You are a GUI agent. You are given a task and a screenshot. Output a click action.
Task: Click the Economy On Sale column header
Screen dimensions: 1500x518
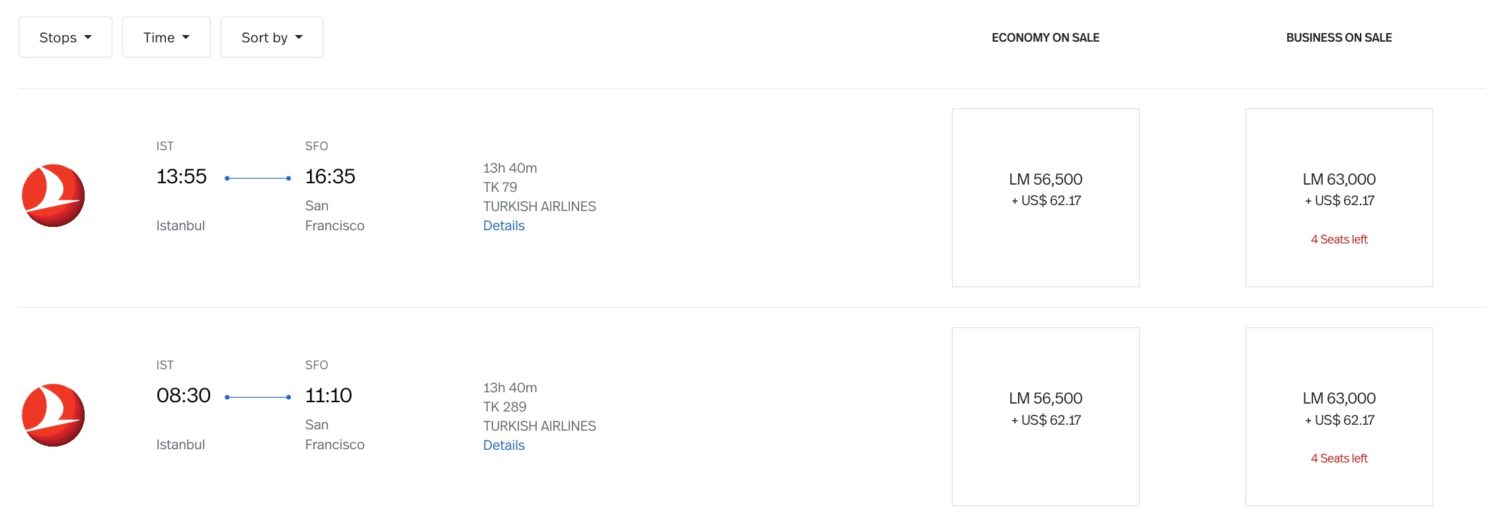pyautogui.click(x=1045, y=38)
